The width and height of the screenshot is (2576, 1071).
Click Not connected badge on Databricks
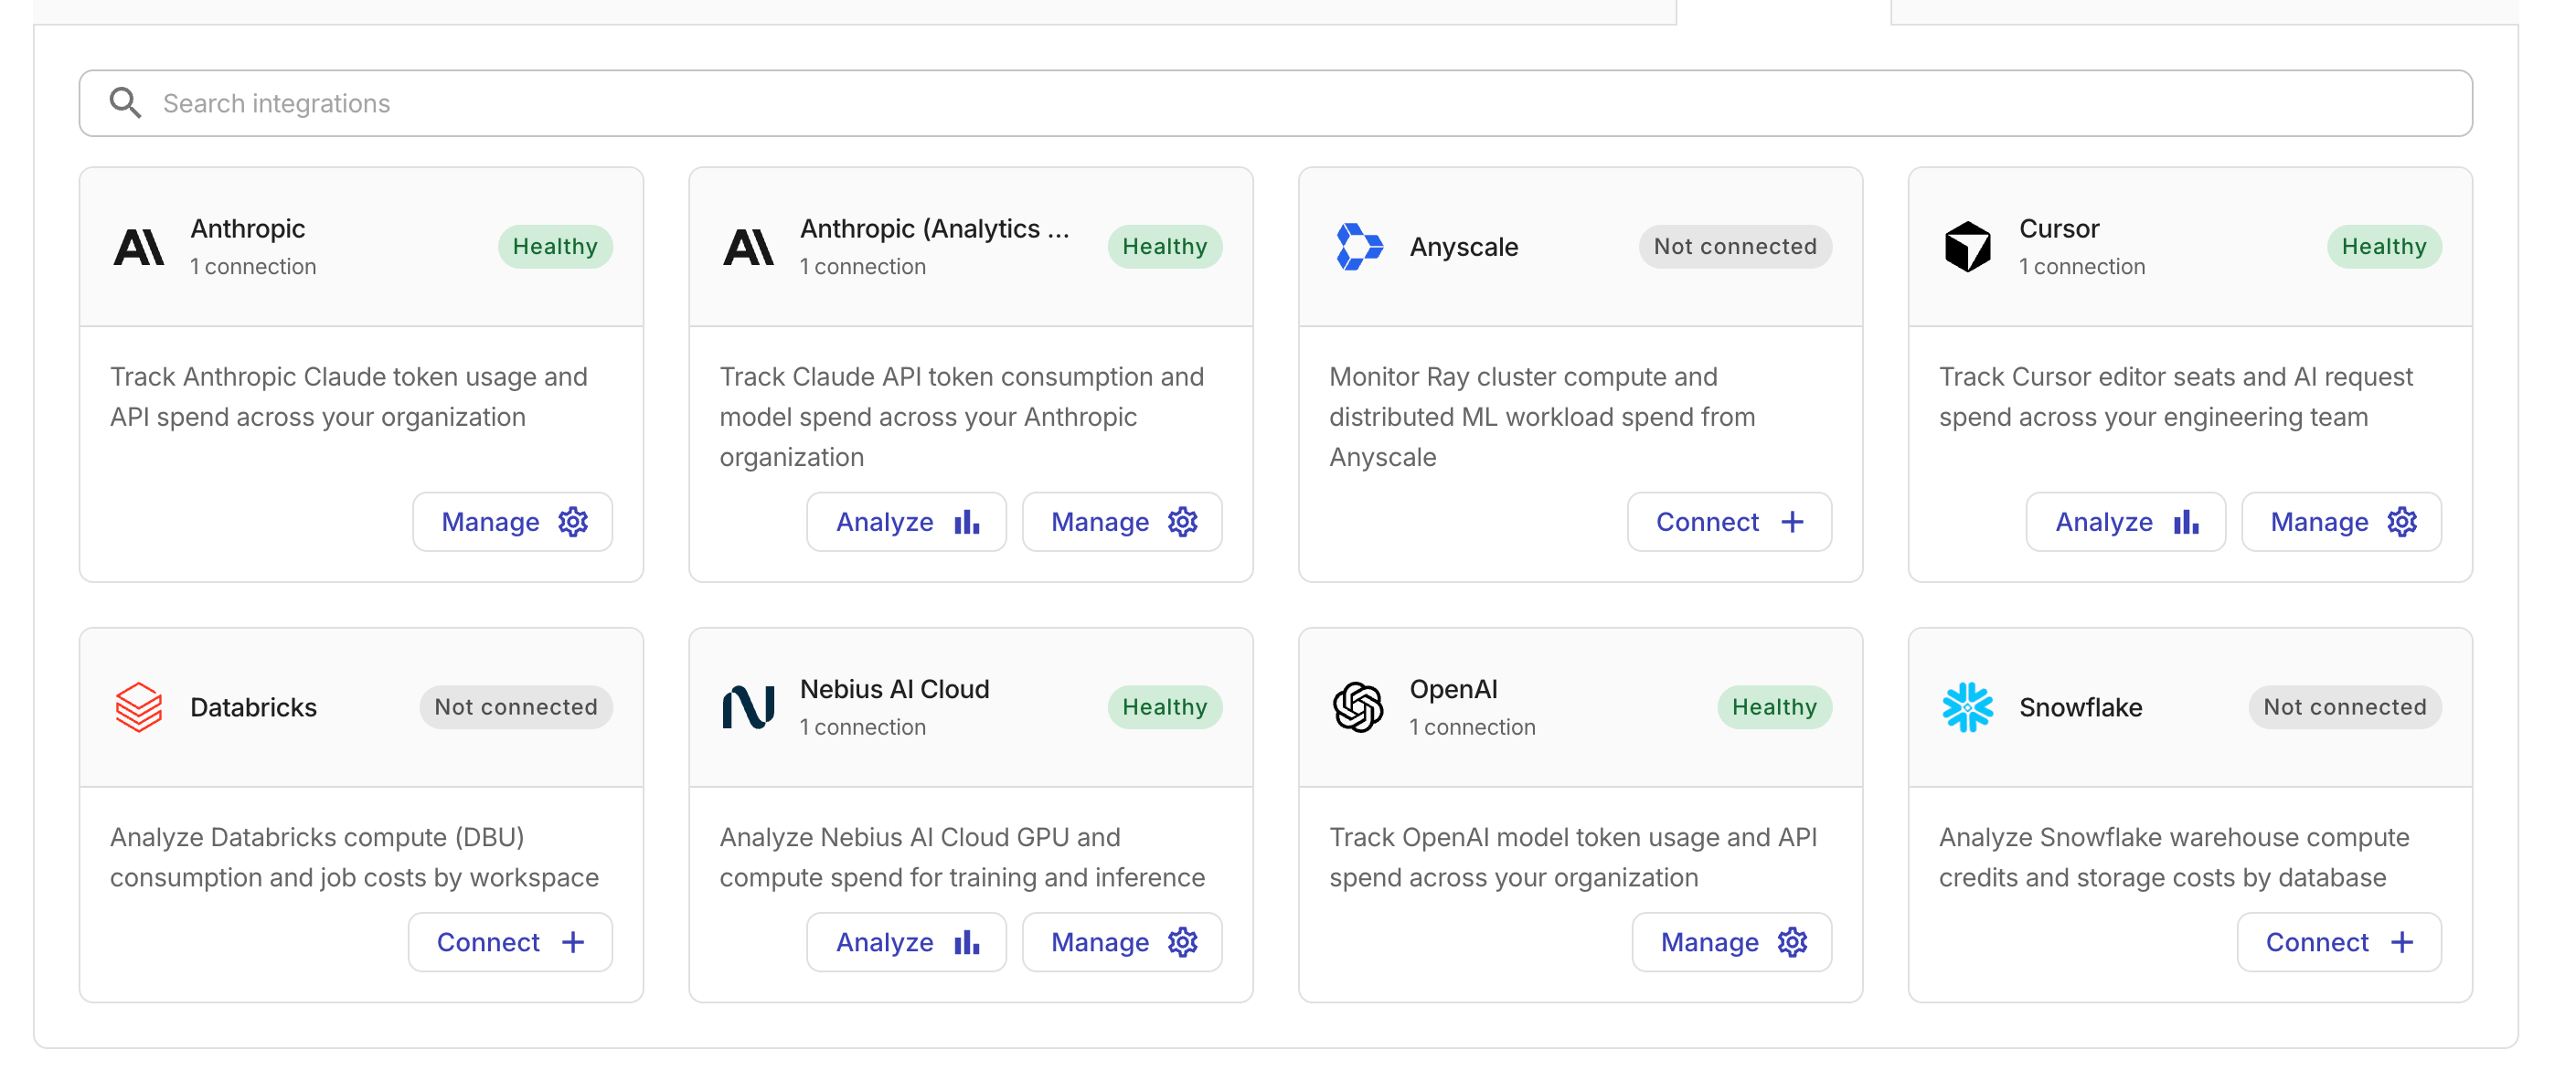[516, 706]
